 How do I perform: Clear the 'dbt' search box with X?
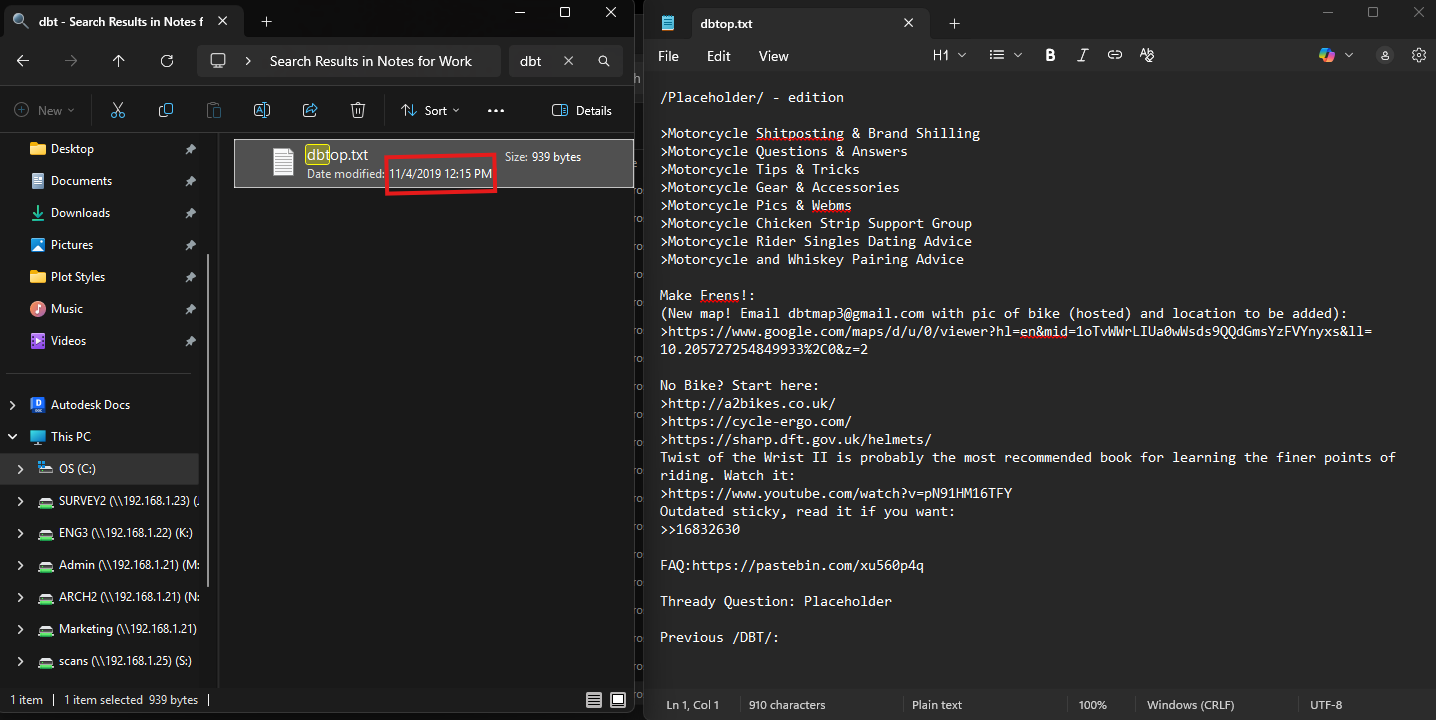pyautogui.click(x=568, y=61)
